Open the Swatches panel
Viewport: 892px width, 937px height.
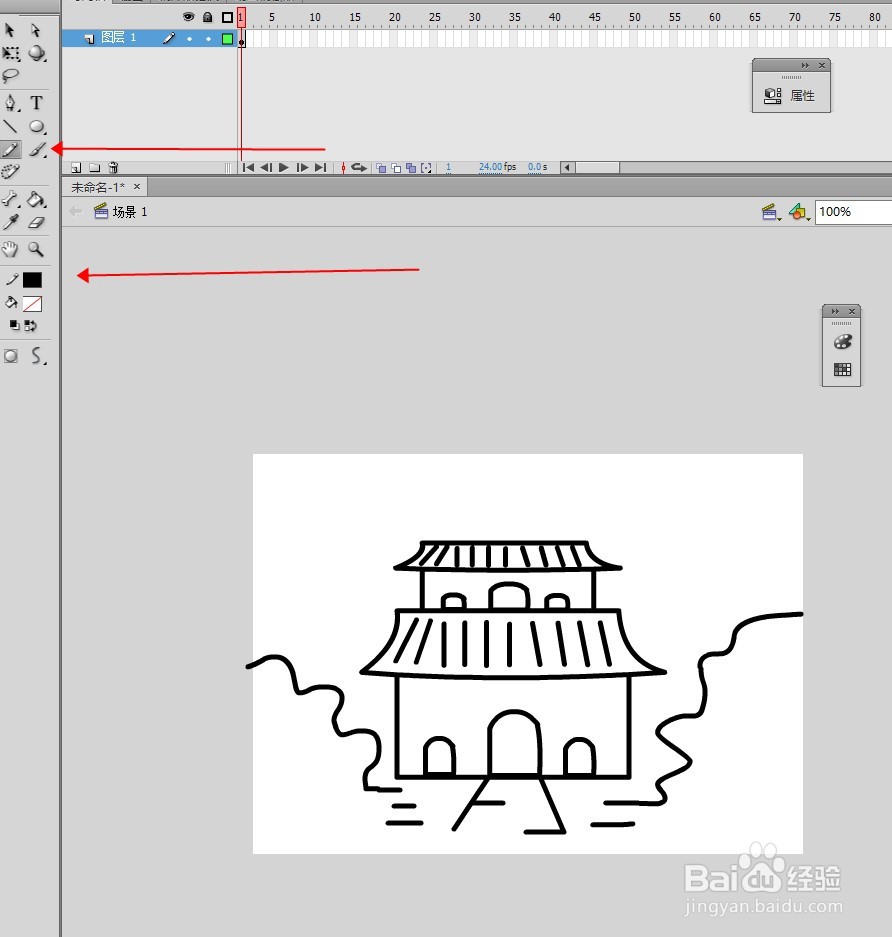tap(841, 370)
